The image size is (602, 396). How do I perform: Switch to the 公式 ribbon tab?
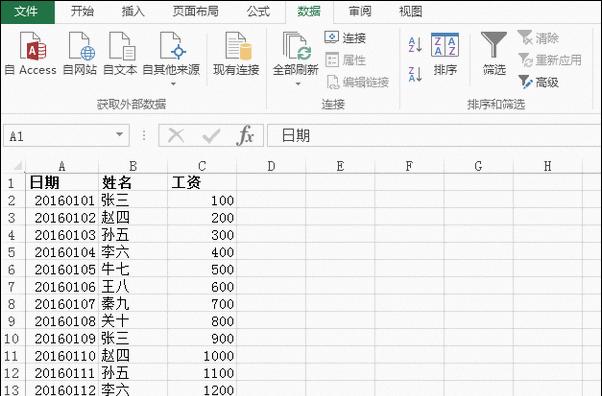coord(258,12)
